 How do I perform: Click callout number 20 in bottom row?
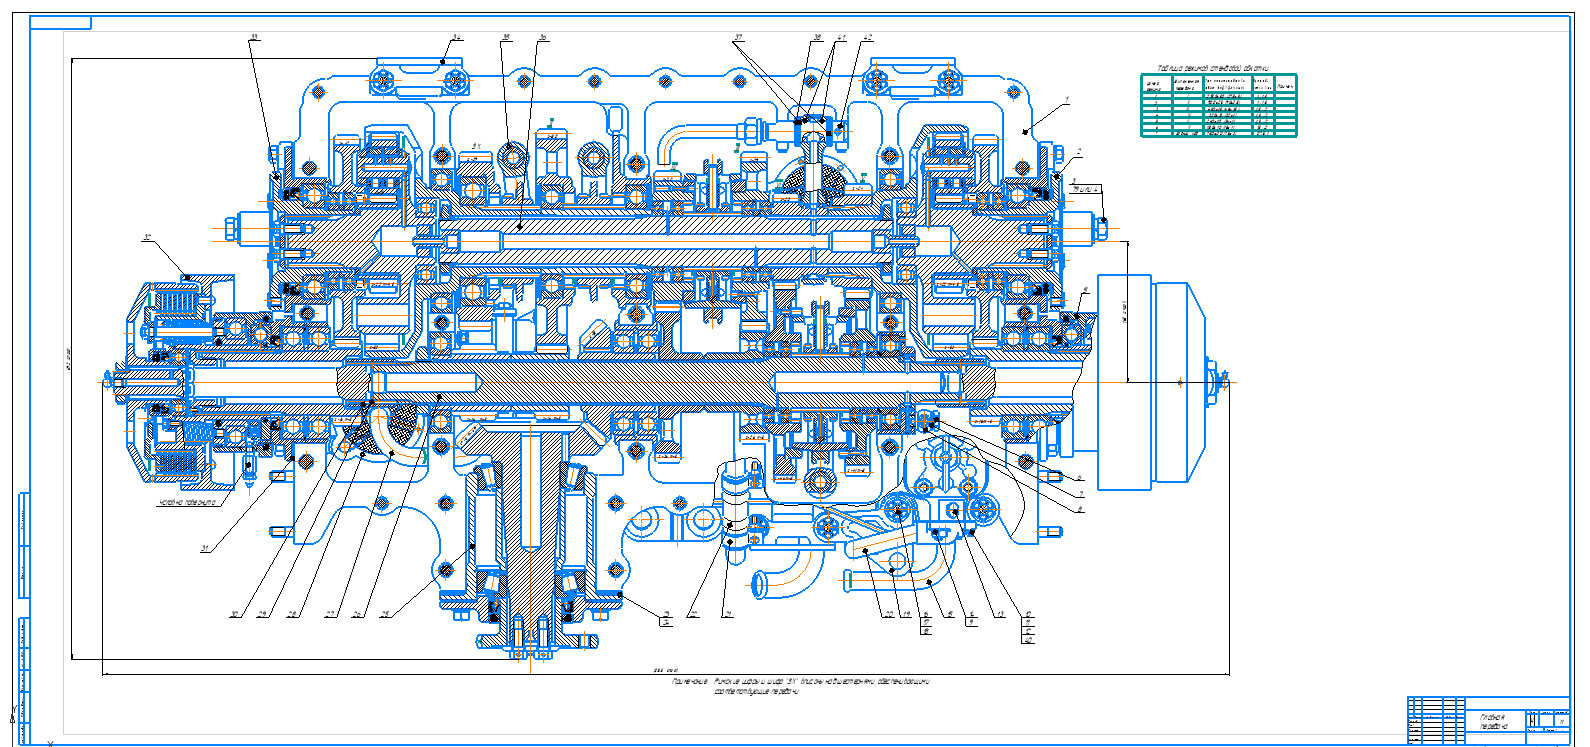tap(889, 614)
